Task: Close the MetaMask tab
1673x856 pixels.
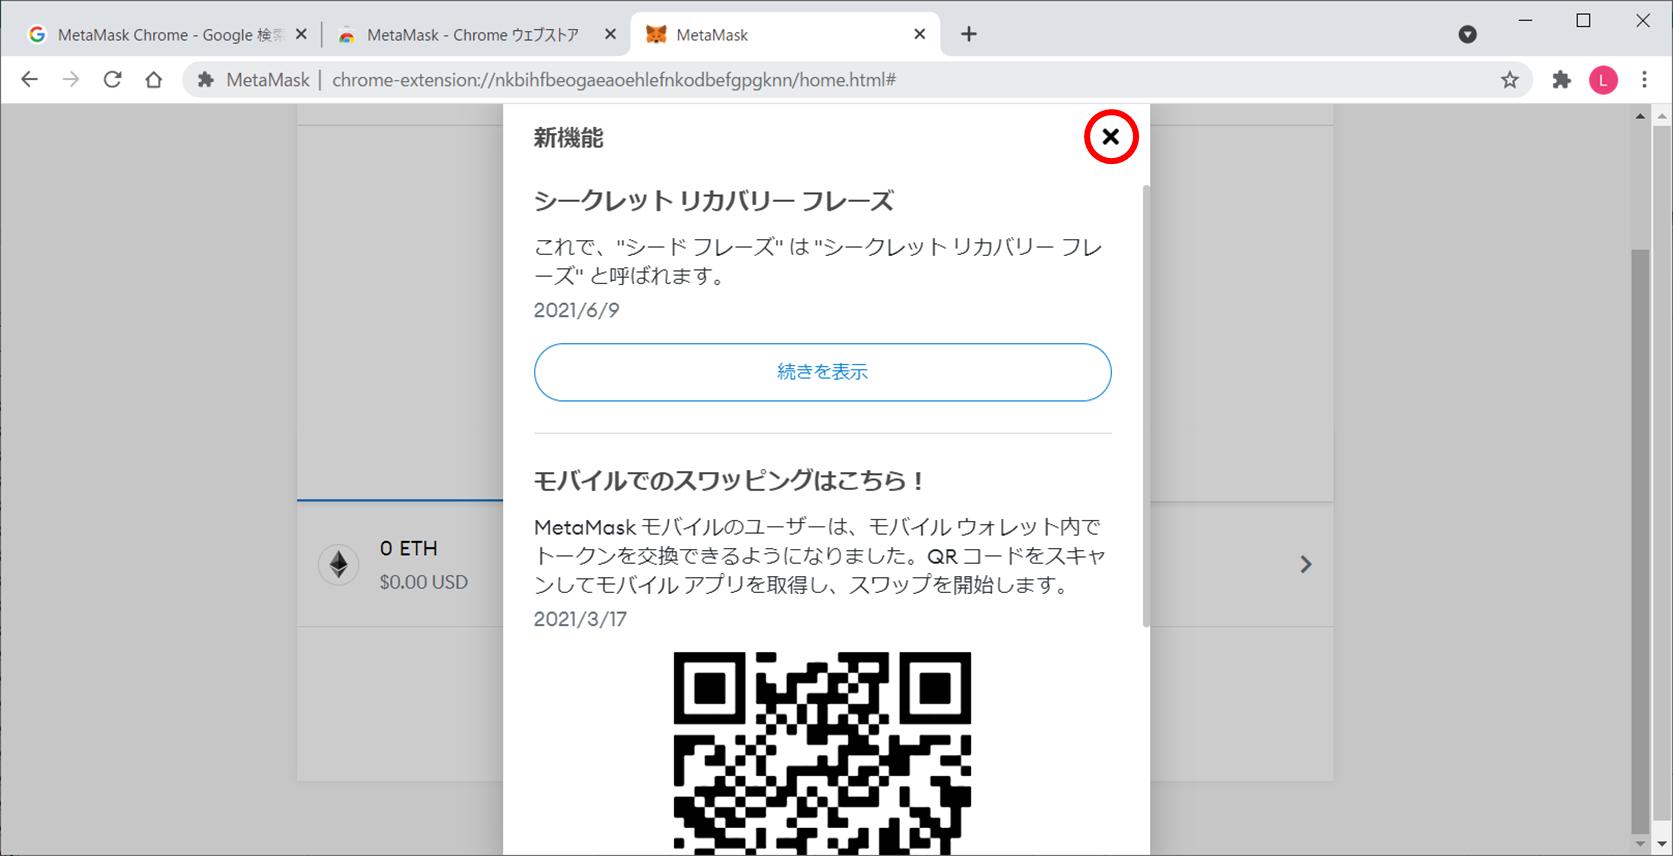Action: (x=920, y=34)
